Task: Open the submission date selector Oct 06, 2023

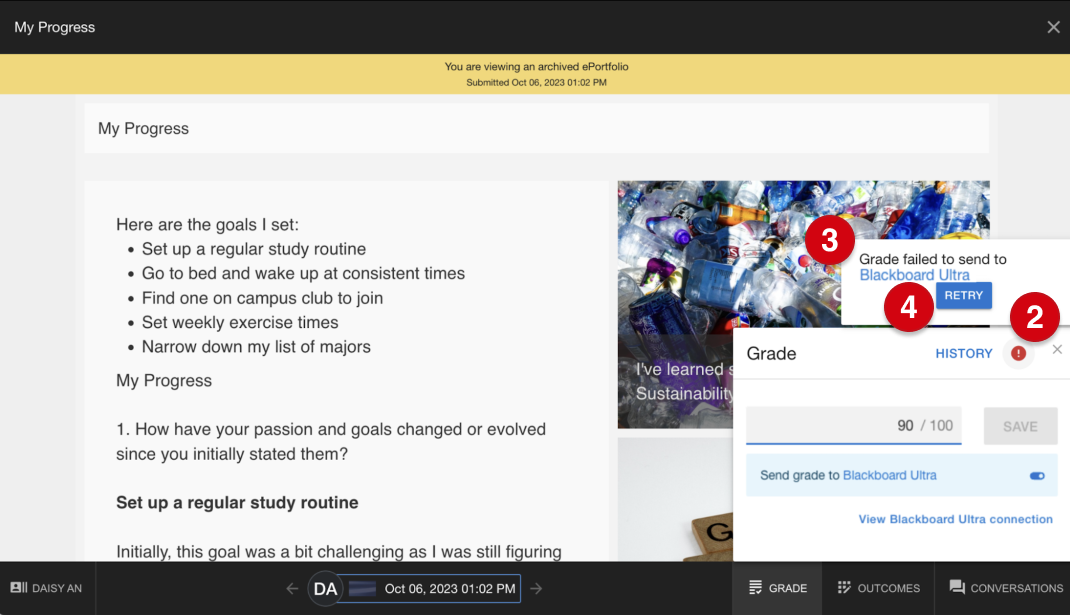Action: (x=429, y=588)
